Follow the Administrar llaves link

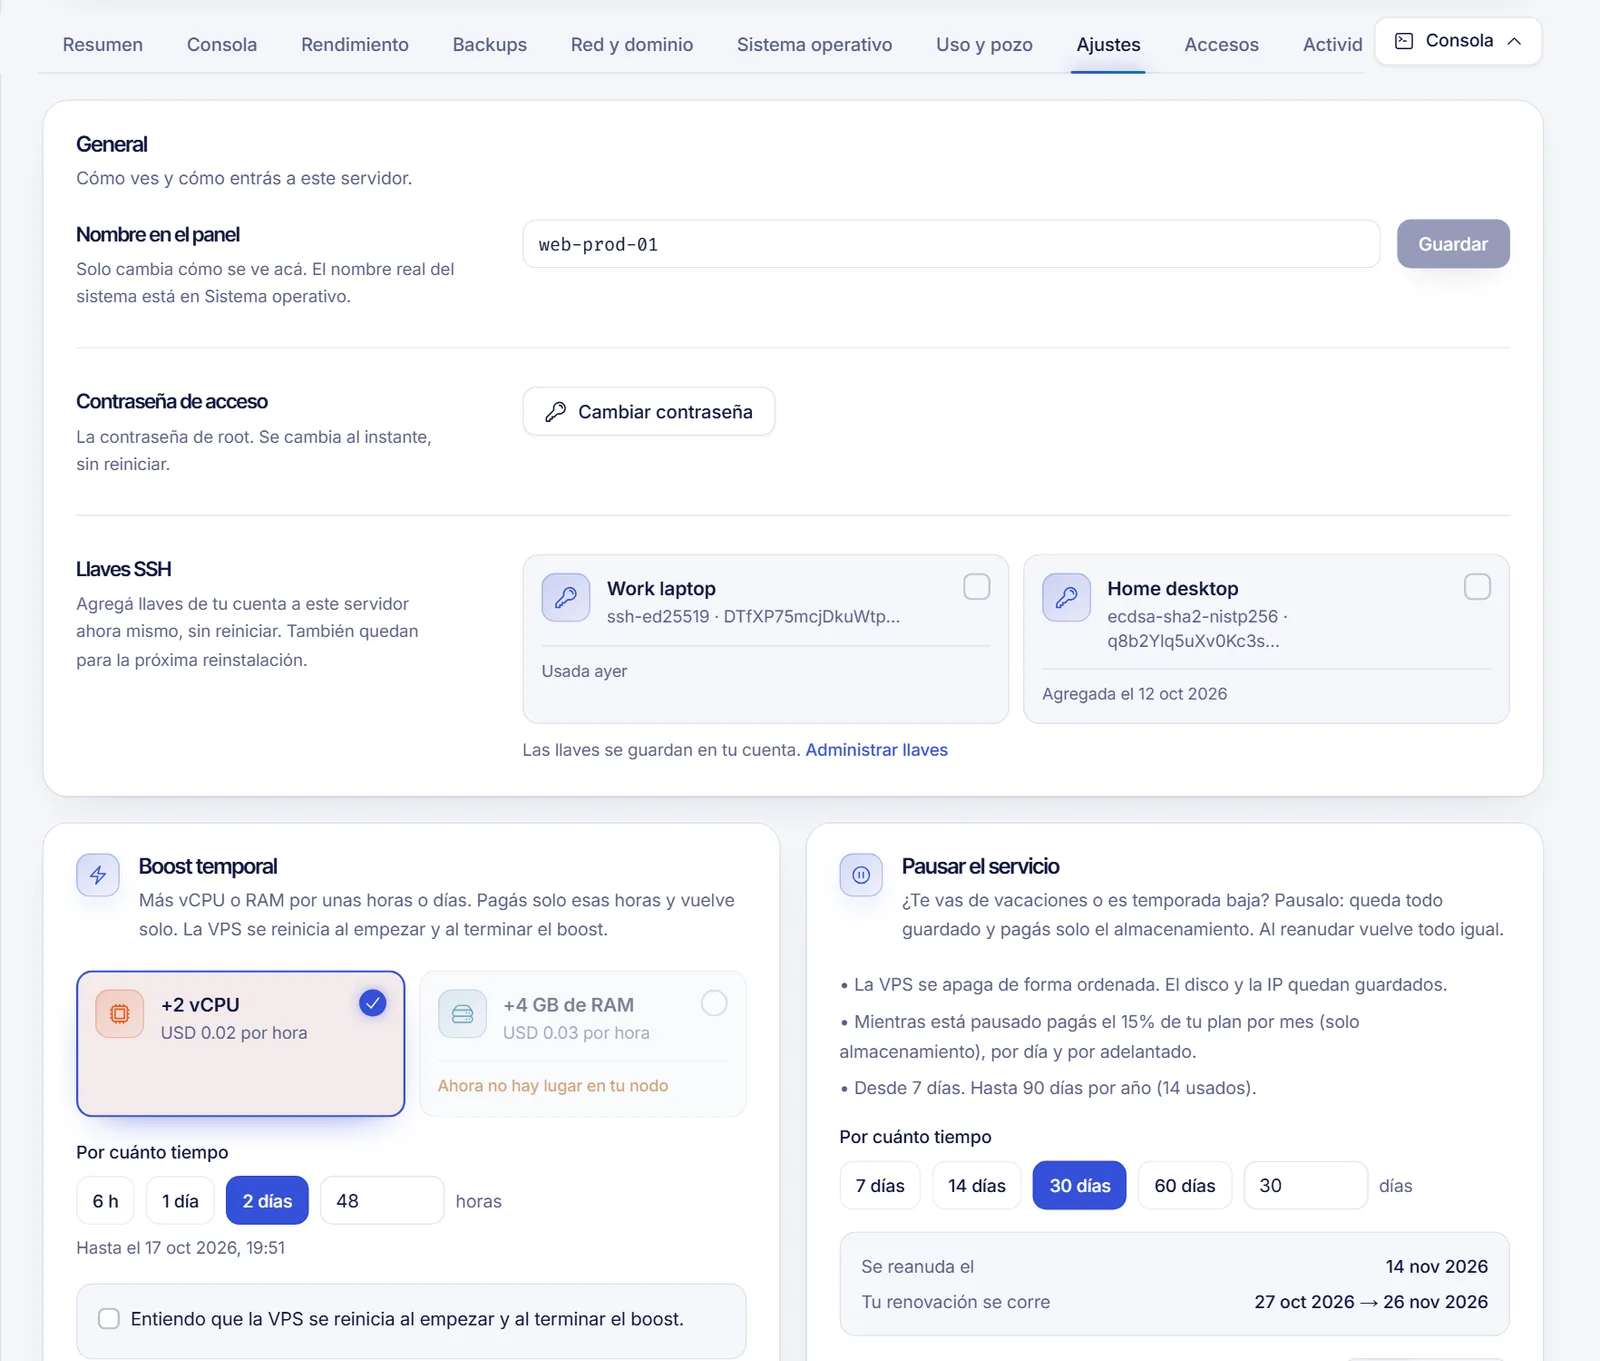coord(877,750)
